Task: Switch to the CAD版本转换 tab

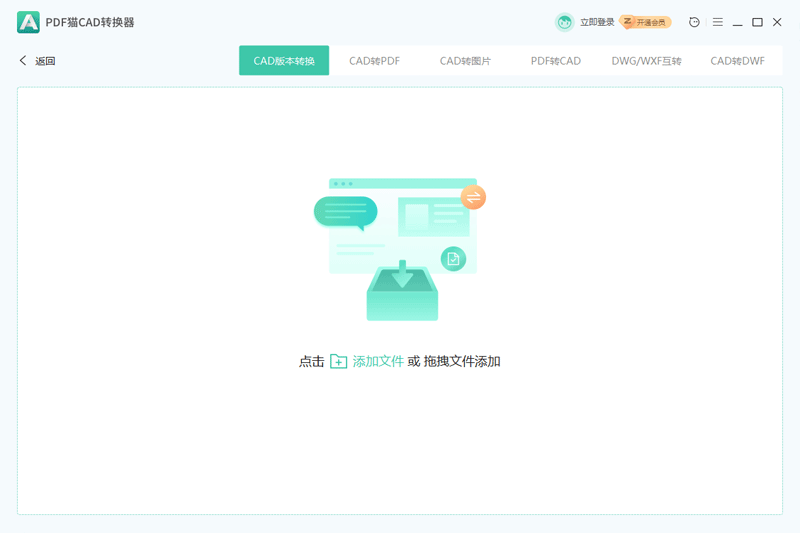Action: pyautogui.click(x=284, y=61)
